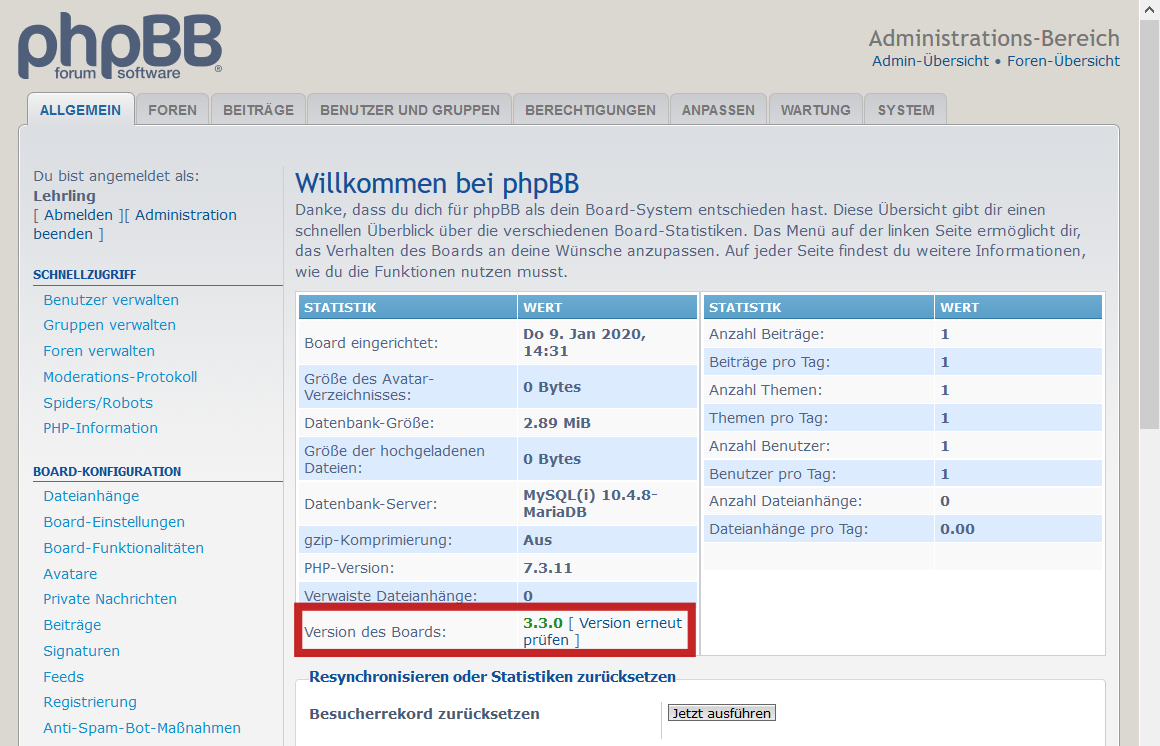The height and width of the screenshot is (746, 1160).
Task: Open Board-Funktionalitäten settings
Action: (124, 548)
